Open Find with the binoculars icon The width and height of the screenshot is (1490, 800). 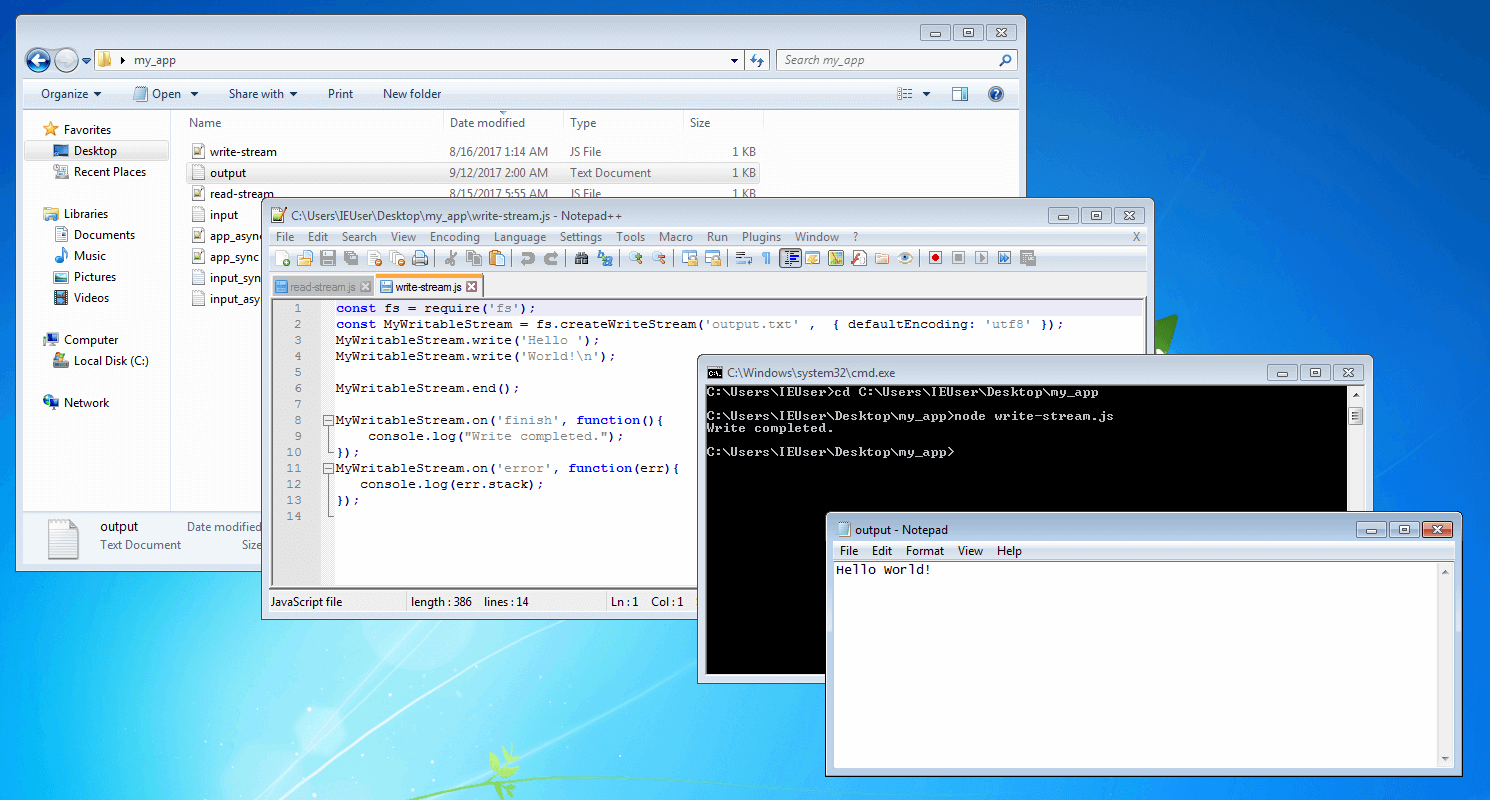tap(582, 258)
